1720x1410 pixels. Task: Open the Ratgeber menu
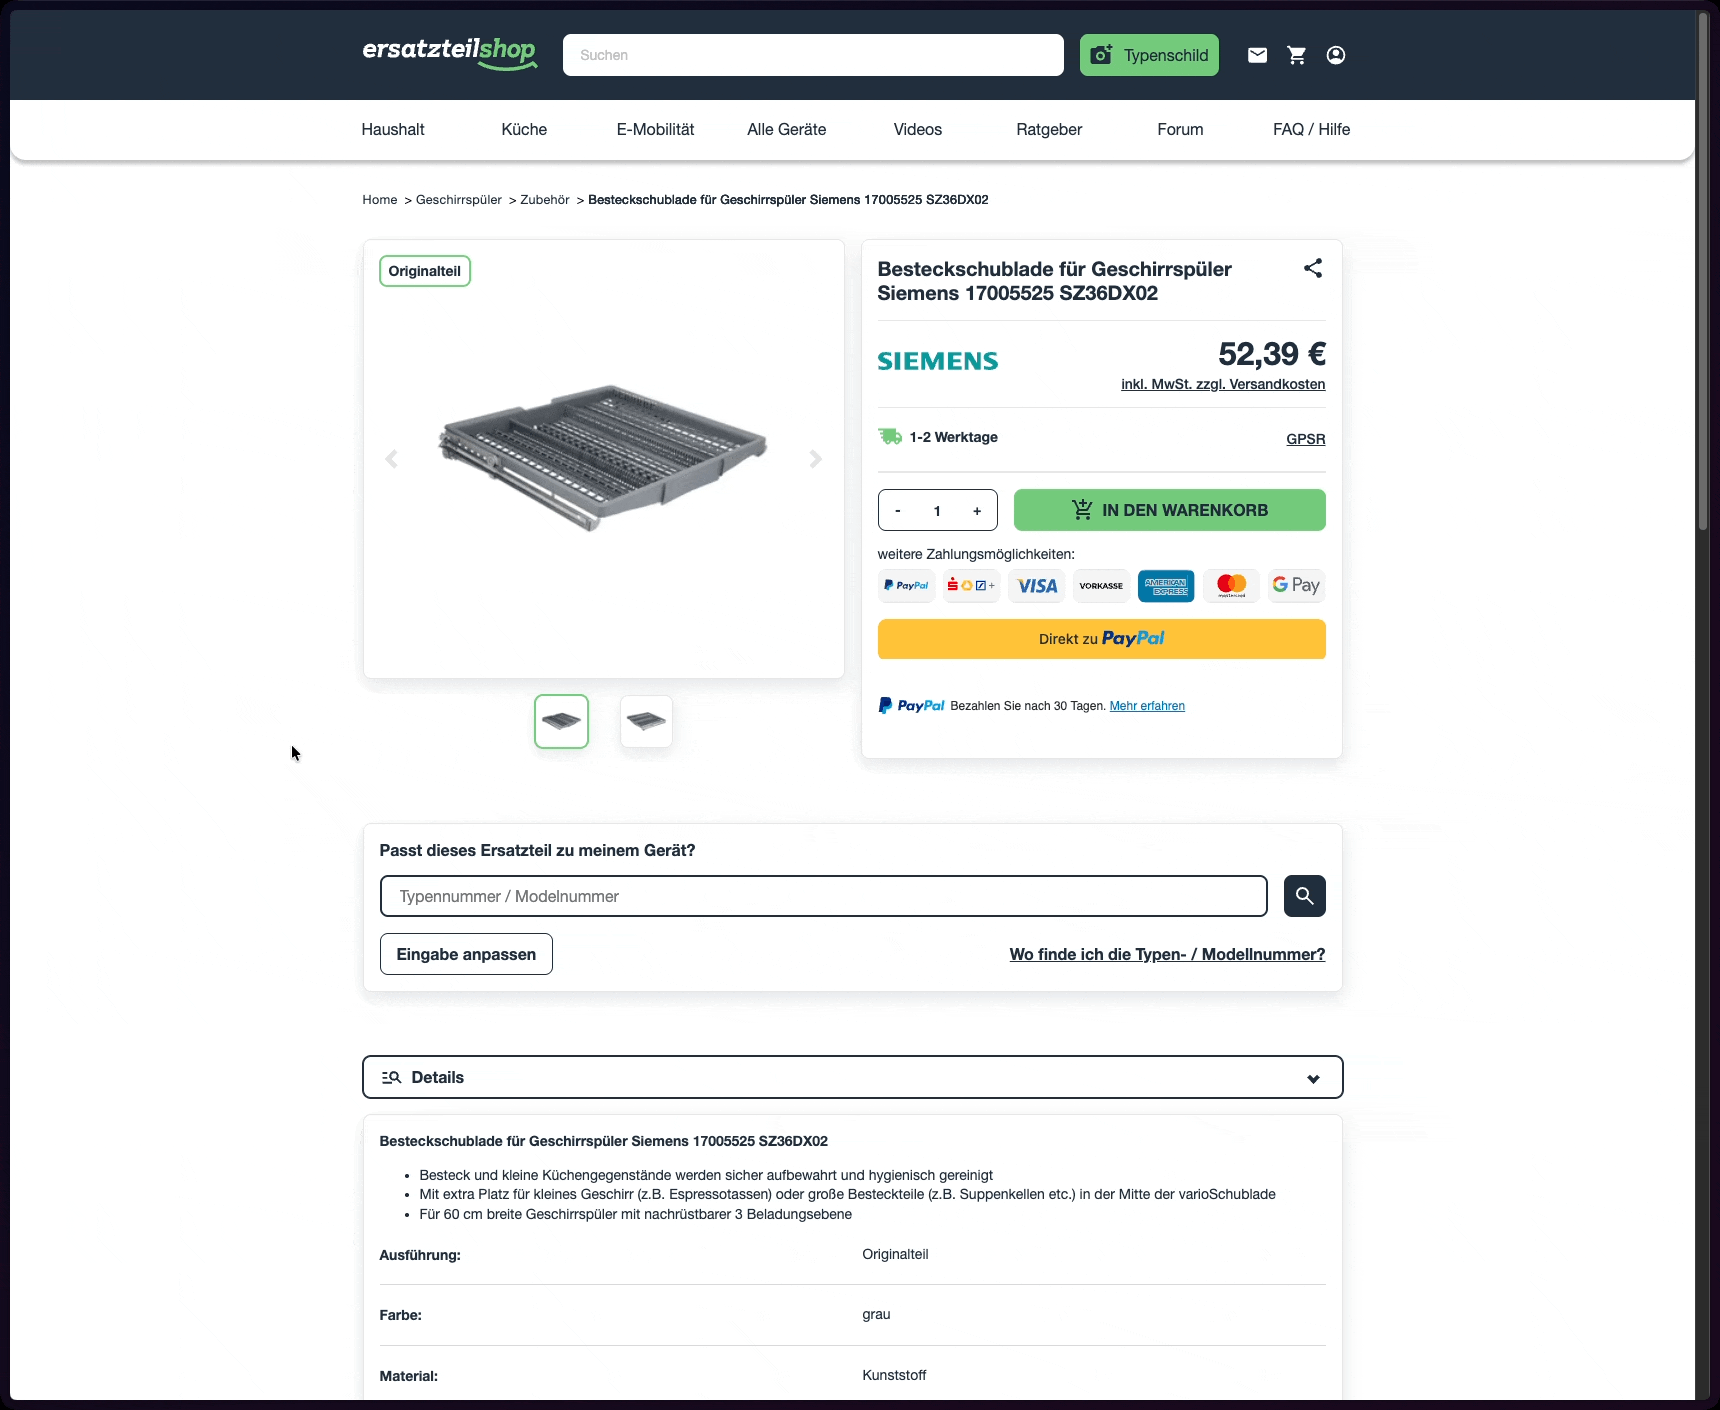coord(1049,130)
